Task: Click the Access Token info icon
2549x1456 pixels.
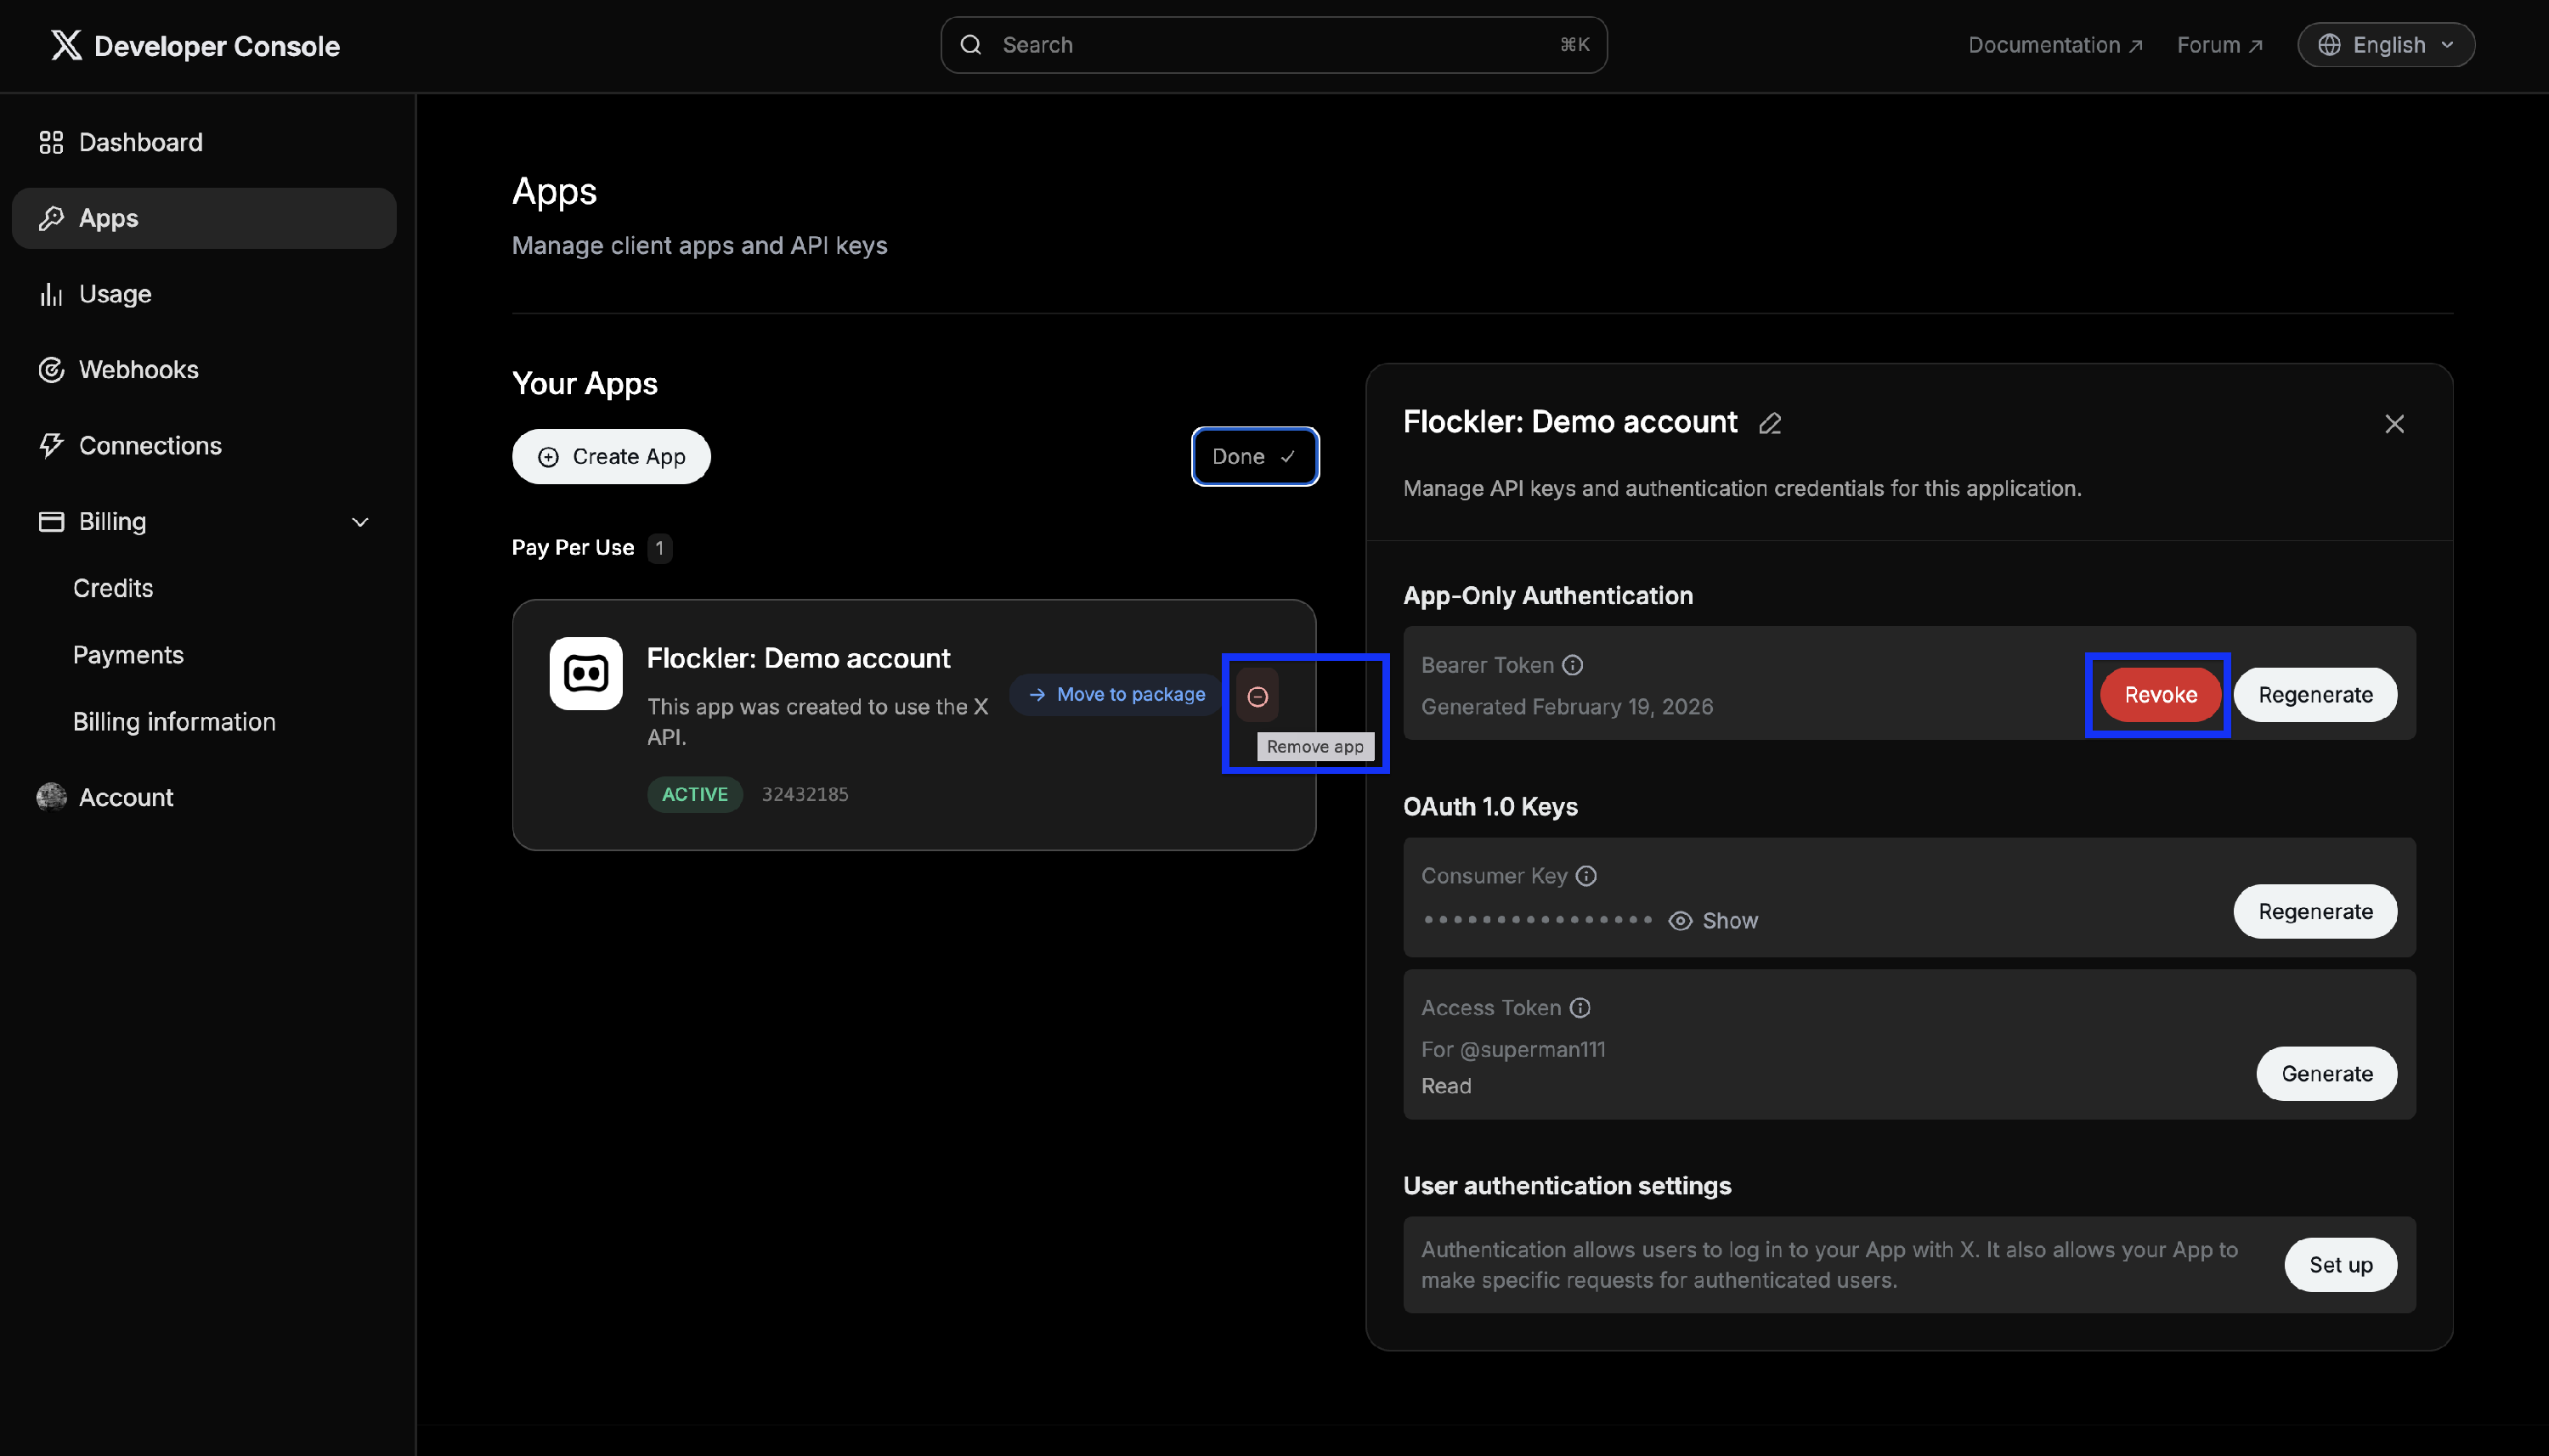Action: tap(1580, 1008)
